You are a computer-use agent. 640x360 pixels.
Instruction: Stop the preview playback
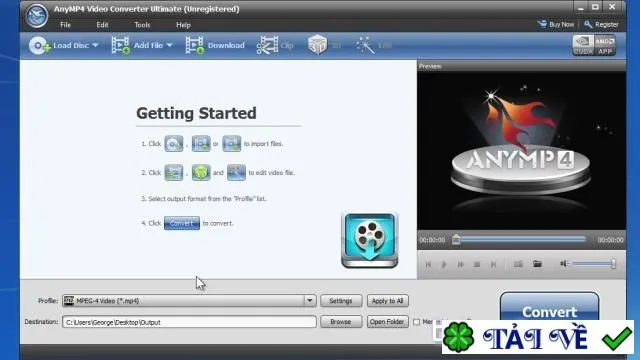coord(477,264)
